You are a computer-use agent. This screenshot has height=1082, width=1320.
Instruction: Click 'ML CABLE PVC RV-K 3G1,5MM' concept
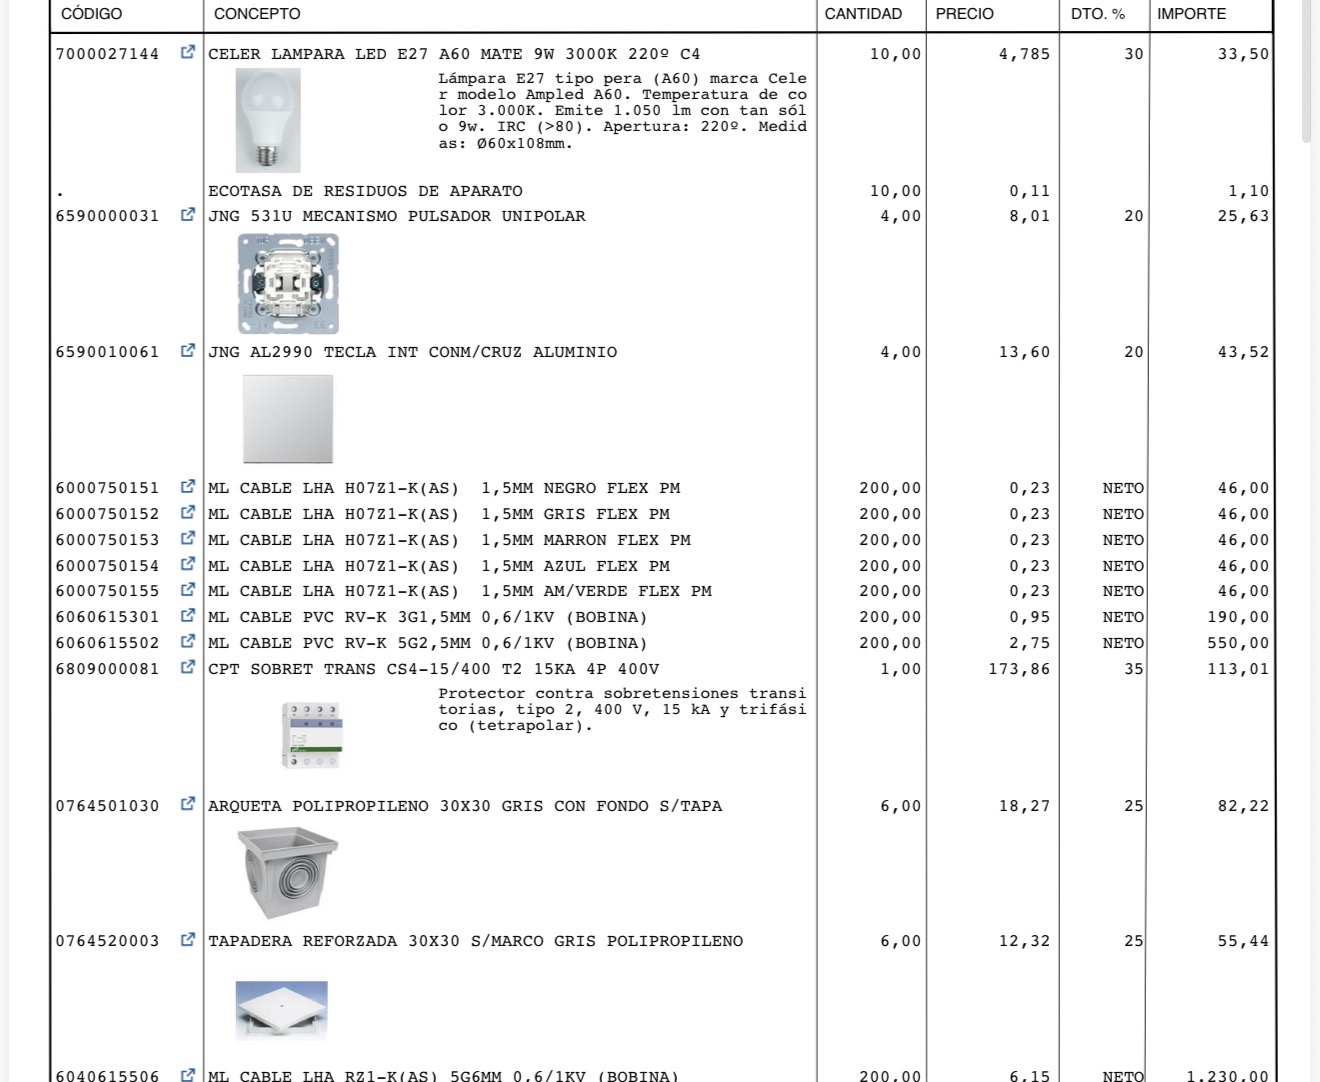pyautogui.click(x=428, y=617)
